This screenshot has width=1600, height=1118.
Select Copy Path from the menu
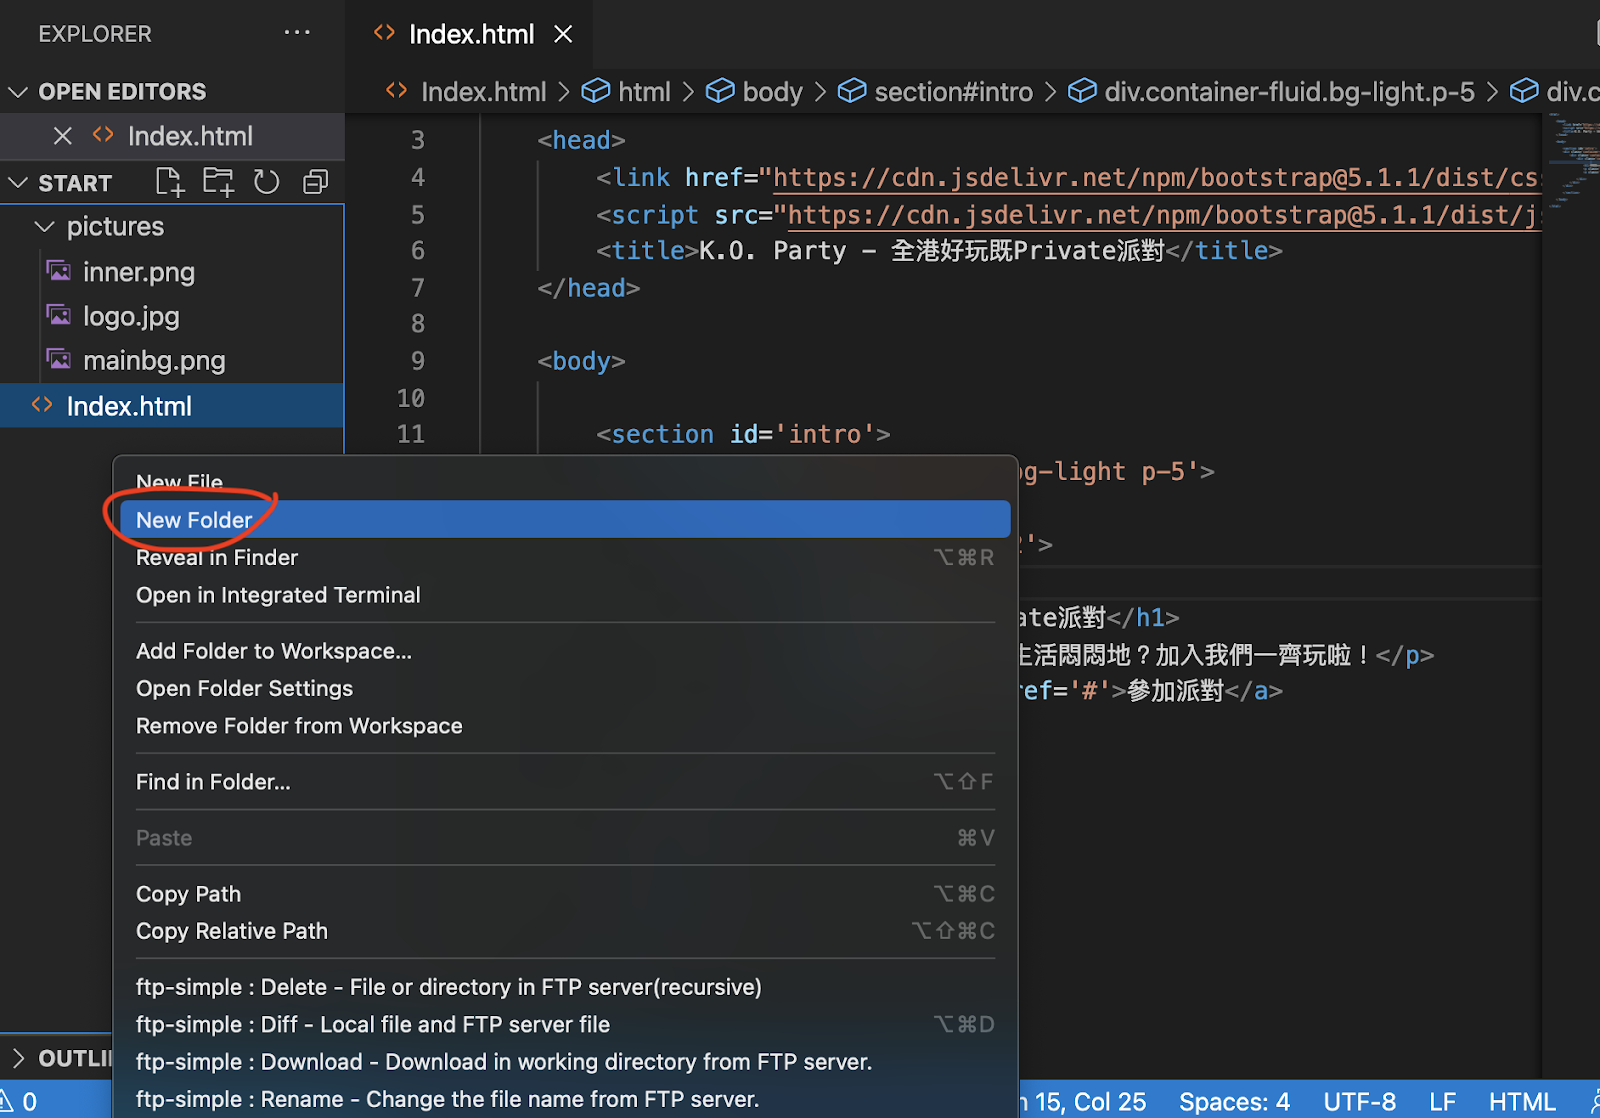click(x=565, y=894)
